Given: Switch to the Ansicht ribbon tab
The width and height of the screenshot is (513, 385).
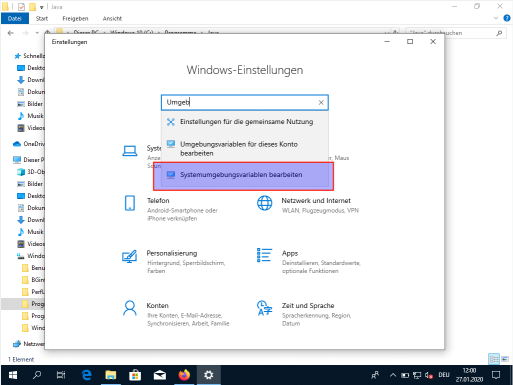Looking at the screenshot, I should pos(112,19).
